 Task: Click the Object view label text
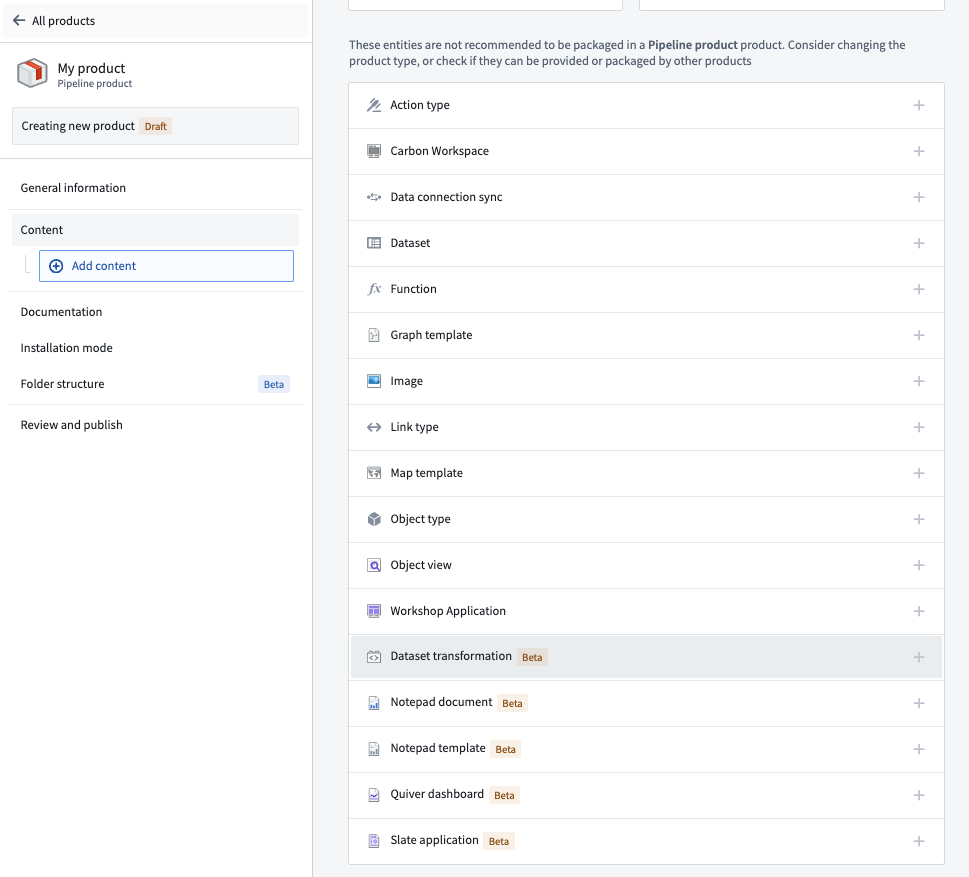pos(421,565)
